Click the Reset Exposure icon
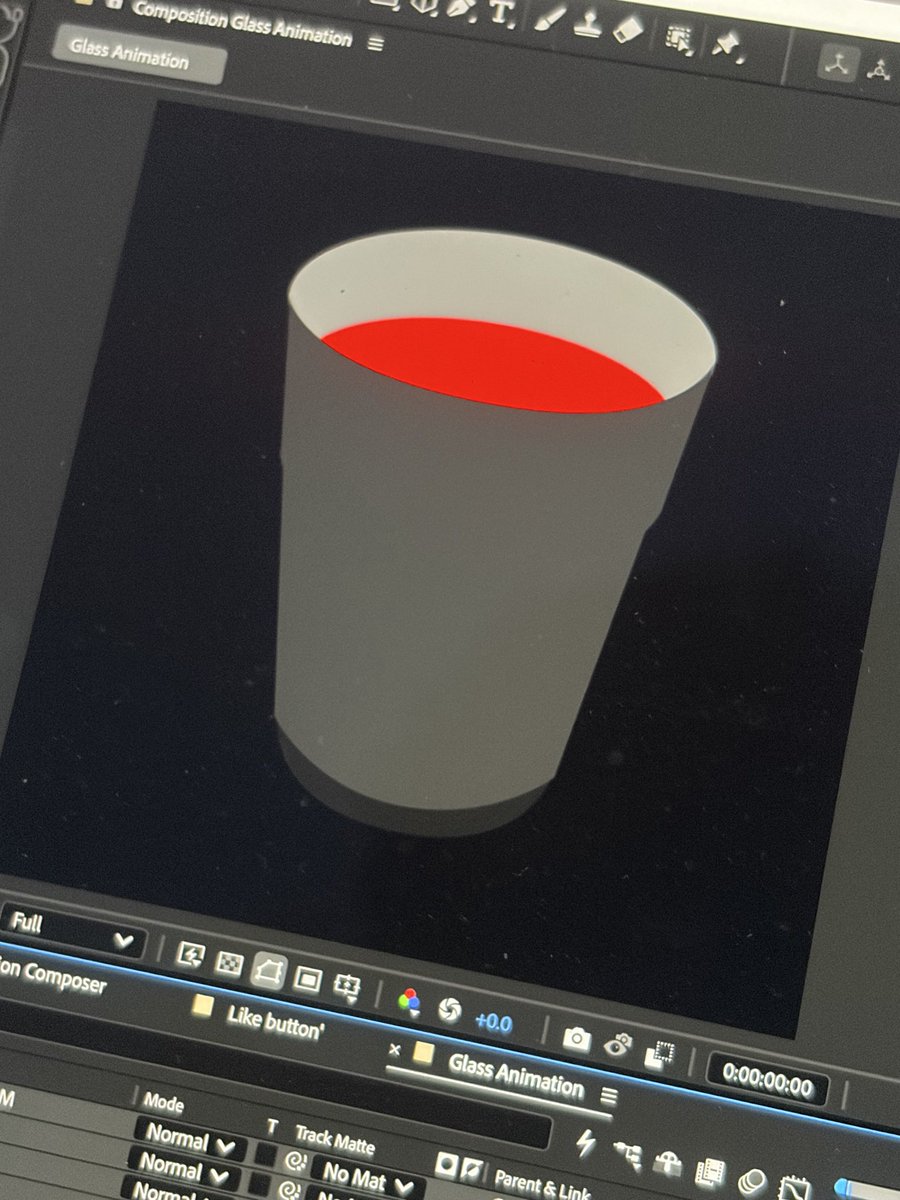This screenshot has width=900, height=1200. tap(450, 1011)
